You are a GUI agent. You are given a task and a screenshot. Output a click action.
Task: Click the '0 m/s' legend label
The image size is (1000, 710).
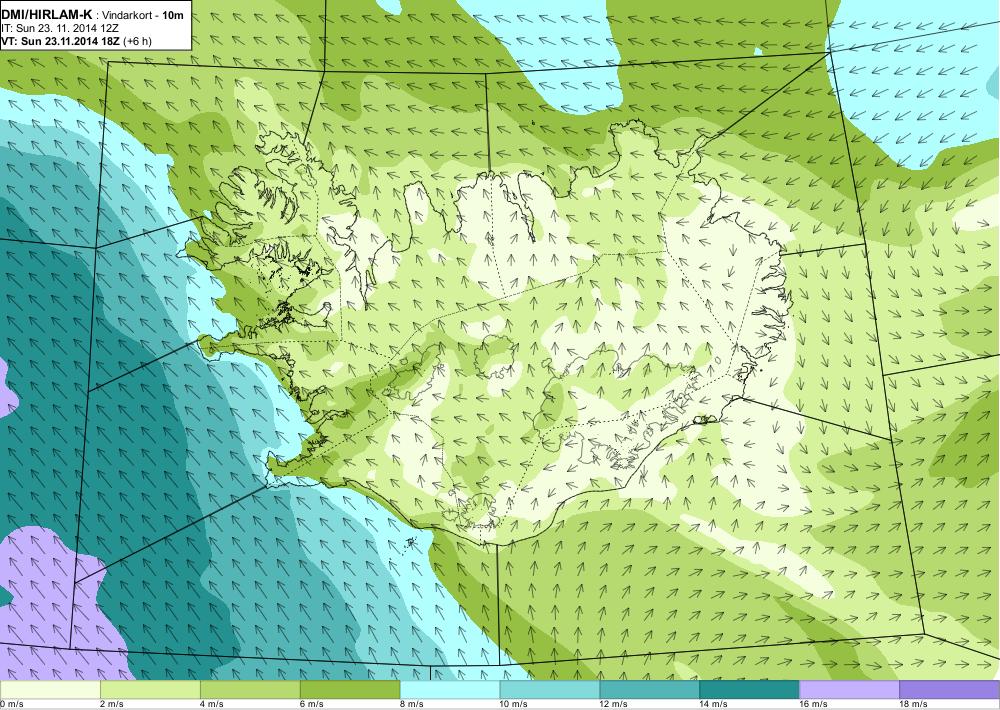(12, 704)
